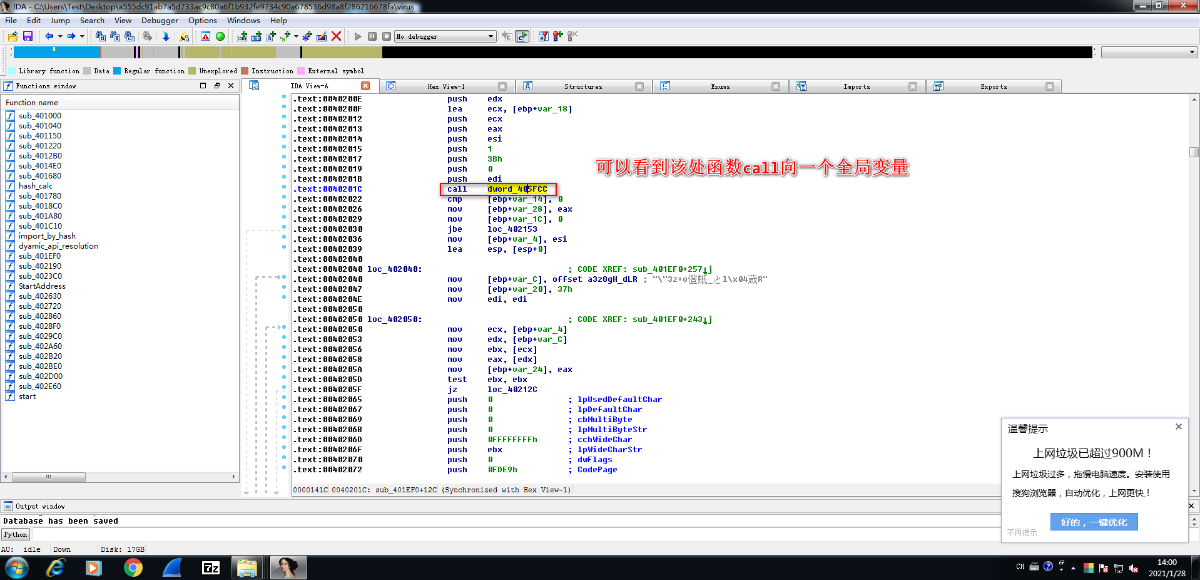Close the browser junk warning popup
This screenshot has width=1200, height=580.
coord(1178,427)
